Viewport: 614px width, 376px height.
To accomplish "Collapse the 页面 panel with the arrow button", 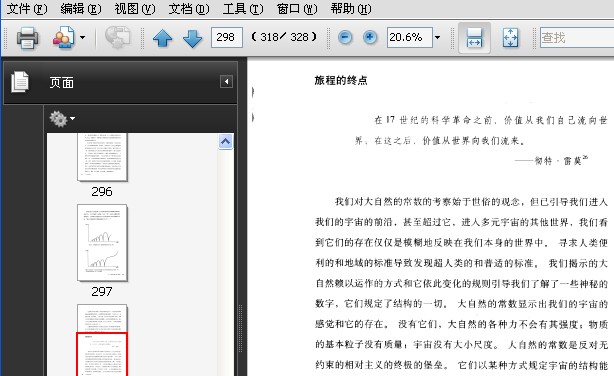I will pos(226,81).
